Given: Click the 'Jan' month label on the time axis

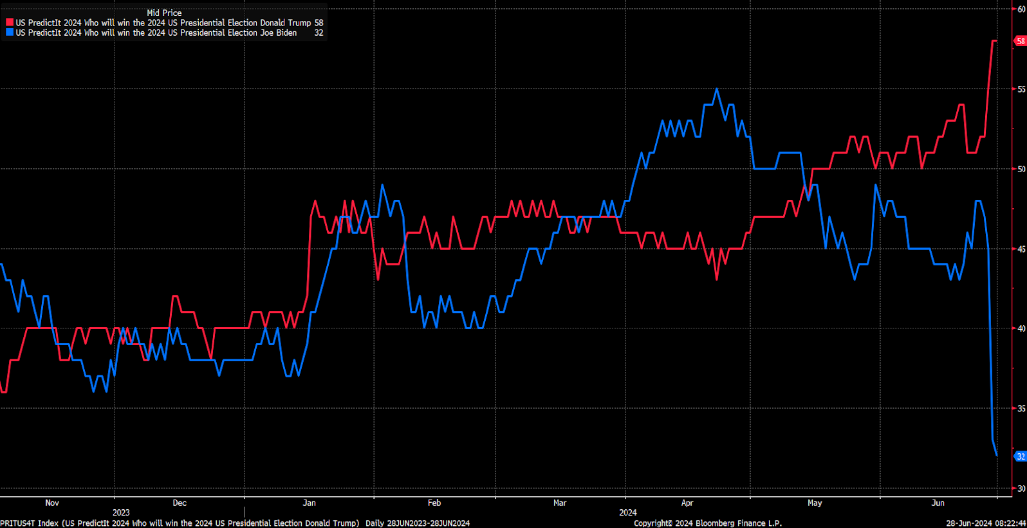Looking at the screenshot, I should click(310, 502).
